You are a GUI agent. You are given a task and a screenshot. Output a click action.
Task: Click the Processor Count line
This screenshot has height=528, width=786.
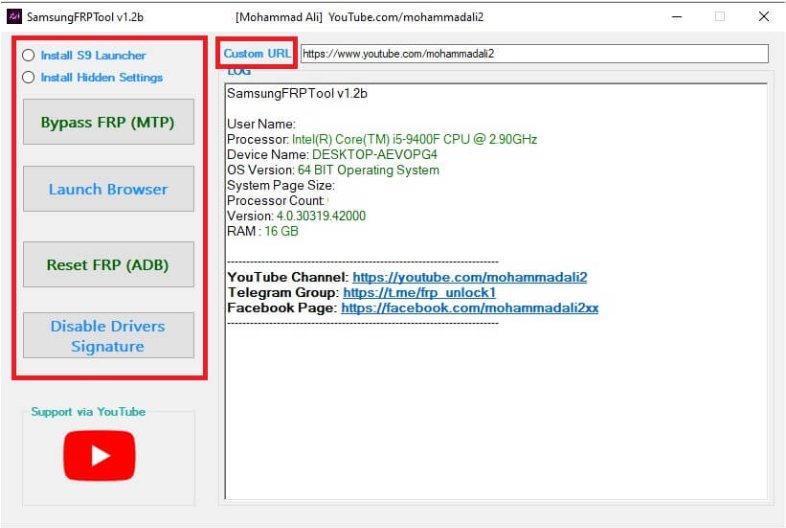point(276,201)
